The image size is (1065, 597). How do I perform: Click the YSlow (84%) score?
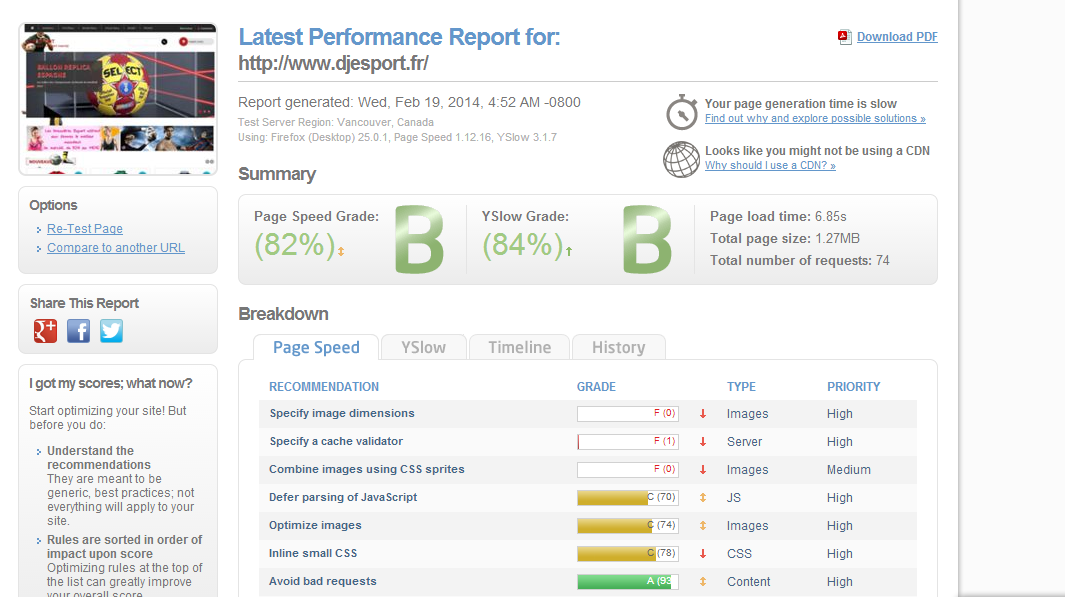(x=523, y=245)
